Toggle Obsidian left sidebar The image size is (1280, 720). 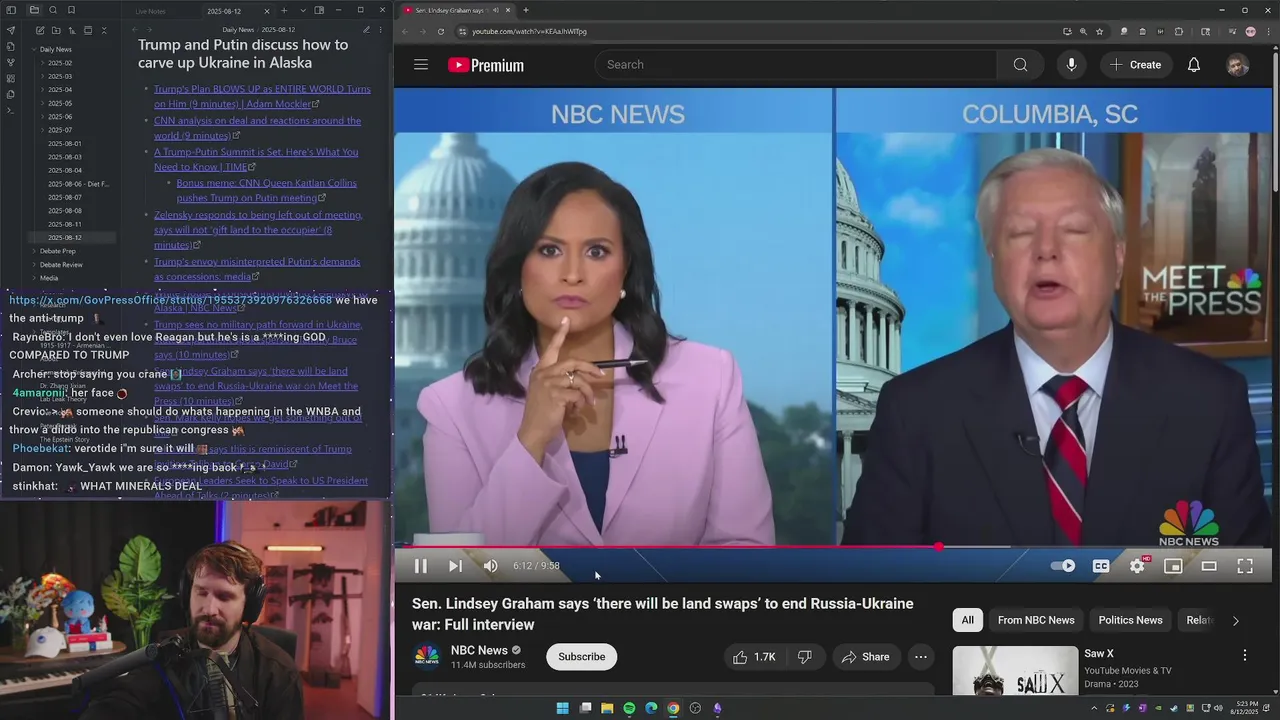11,10
